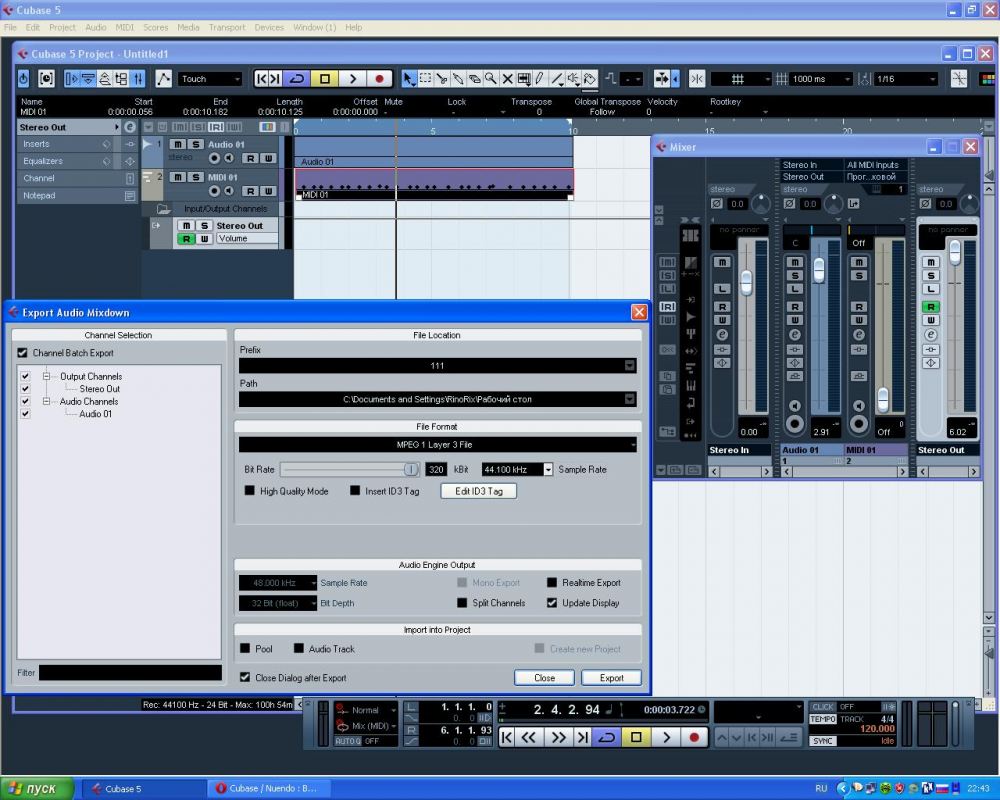
Task: Select the Glue tool
Action: click(x=458, y=79)
